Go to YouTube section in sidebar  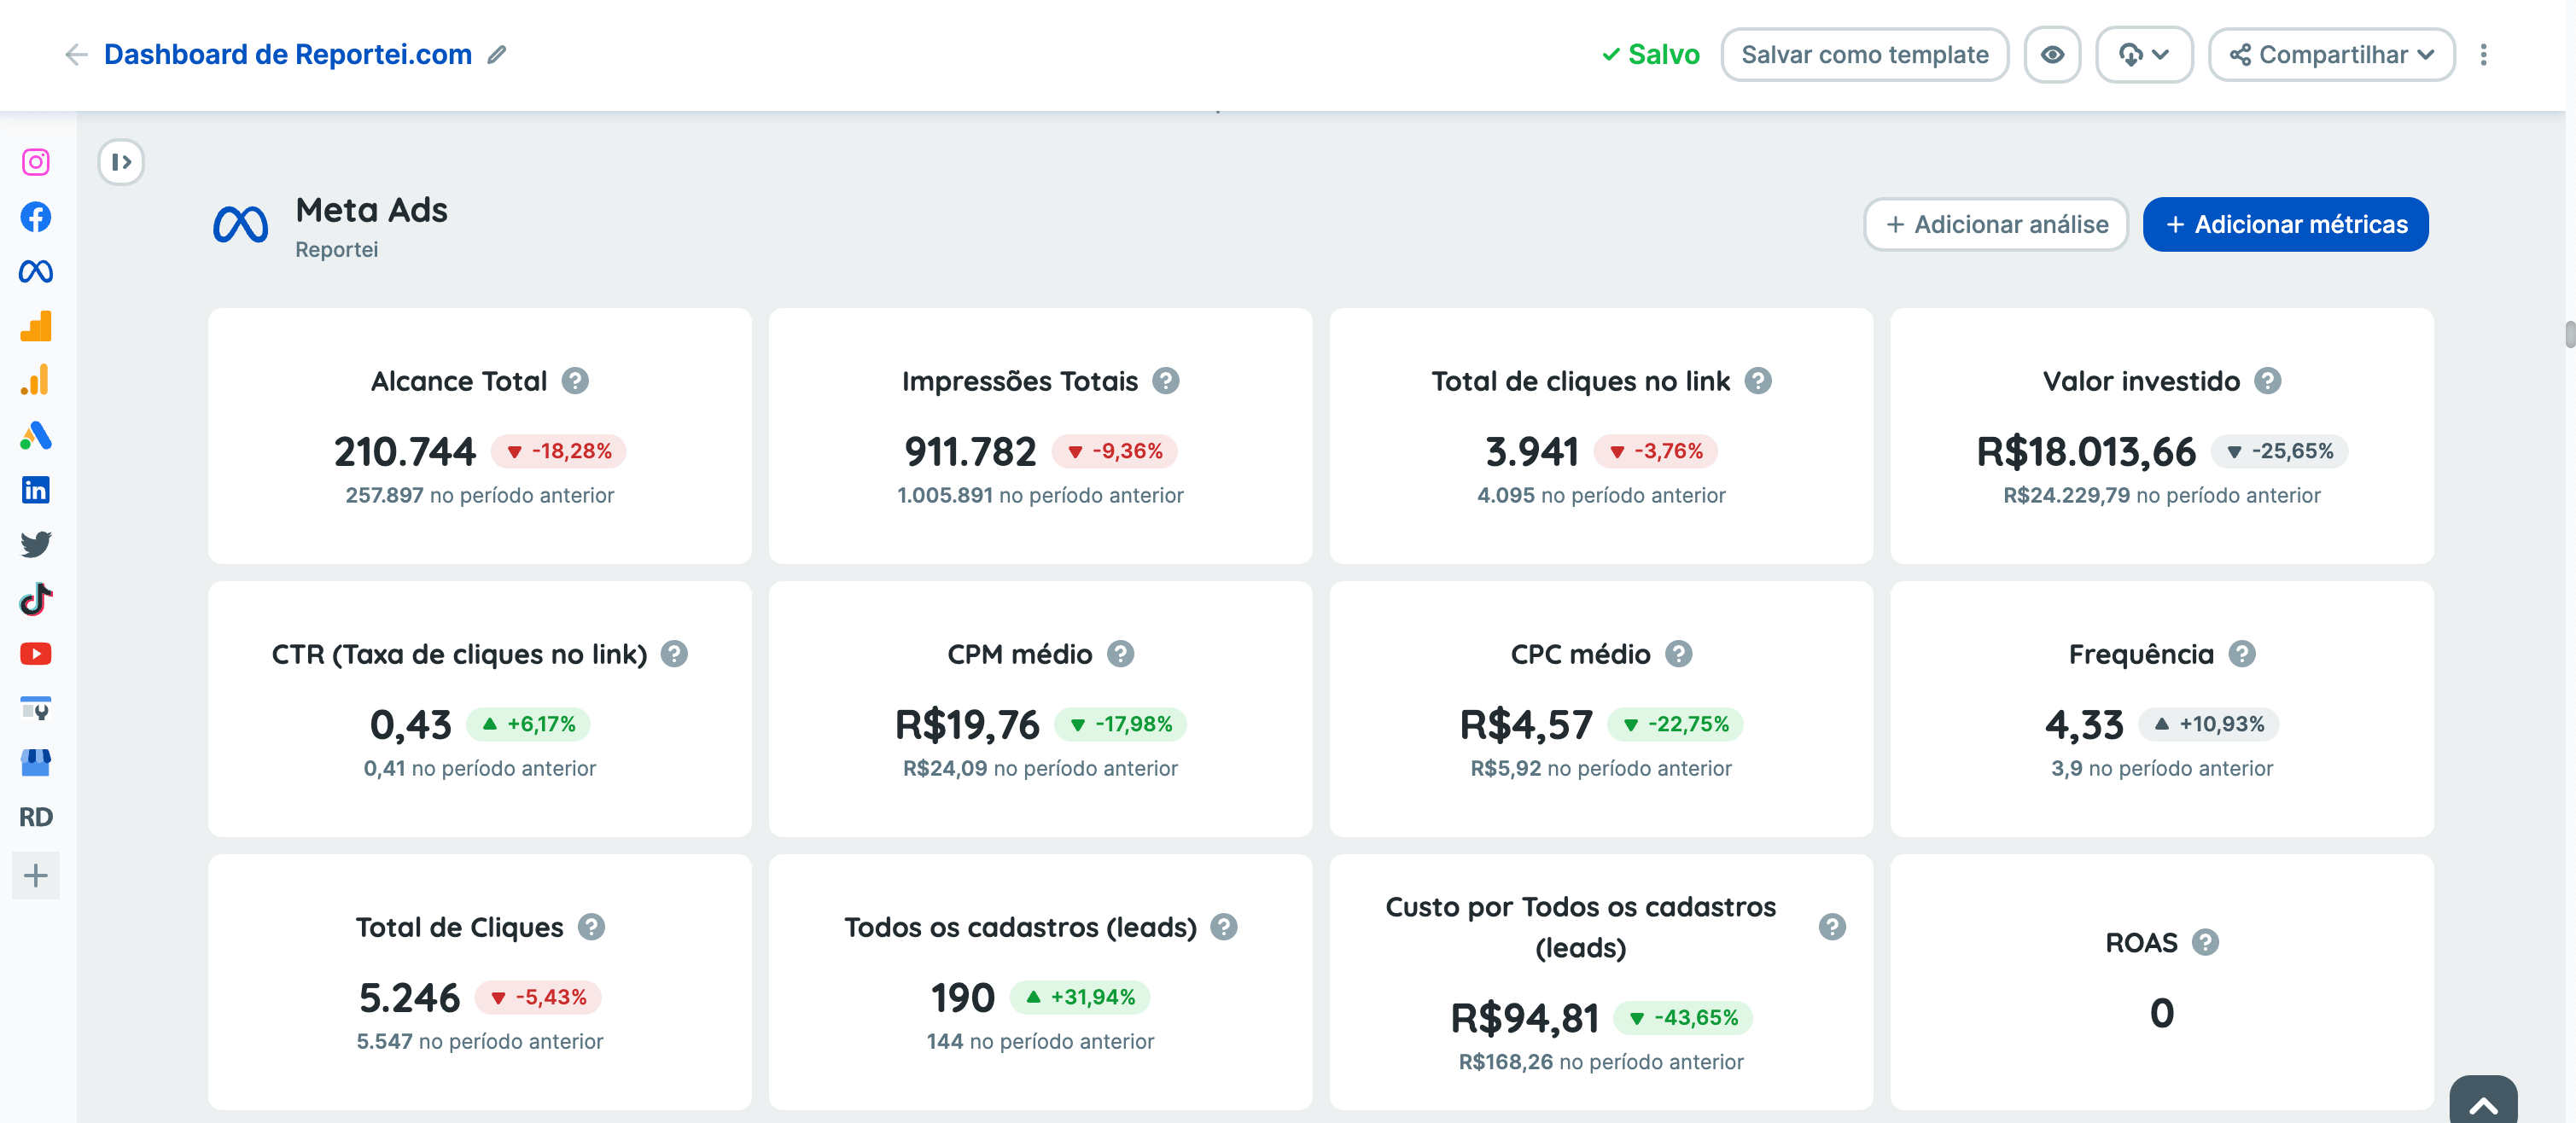click(x=36, y=654)
